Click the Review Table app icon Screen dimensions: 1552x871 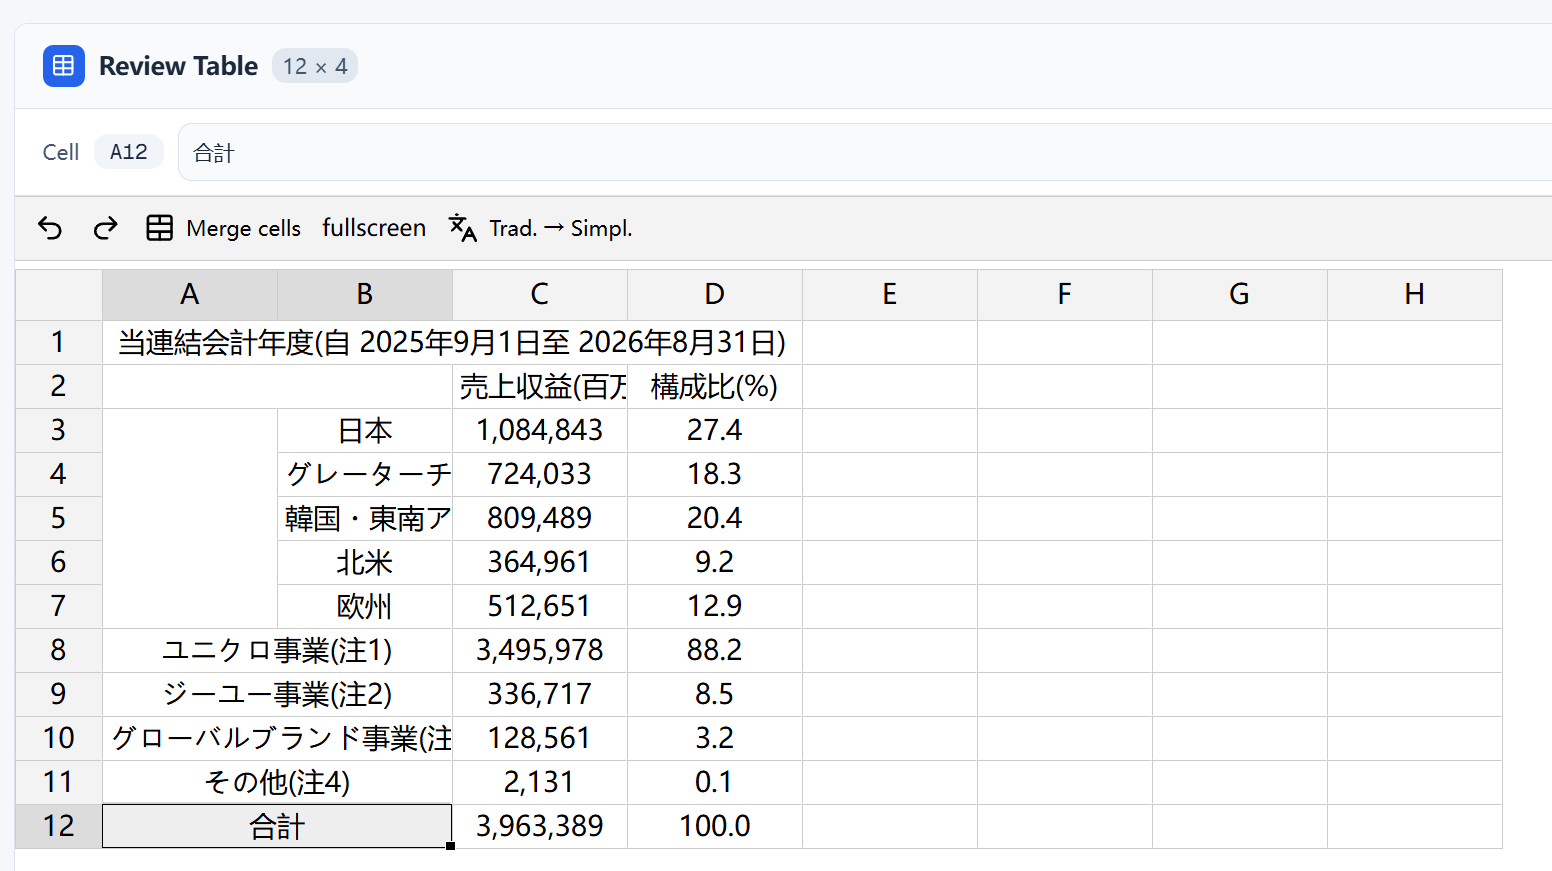click(64, 66)
